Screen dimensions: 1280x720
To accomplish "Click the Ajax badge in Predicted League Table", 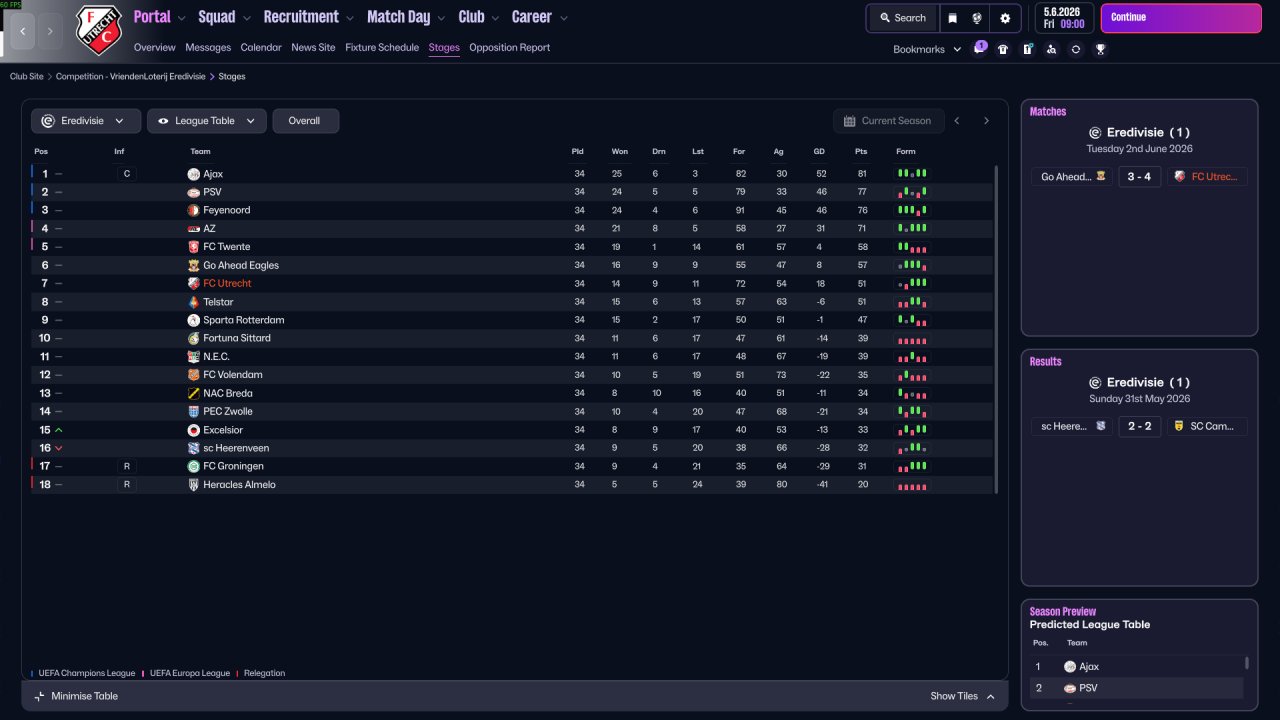I will (x=1070, y=667).
